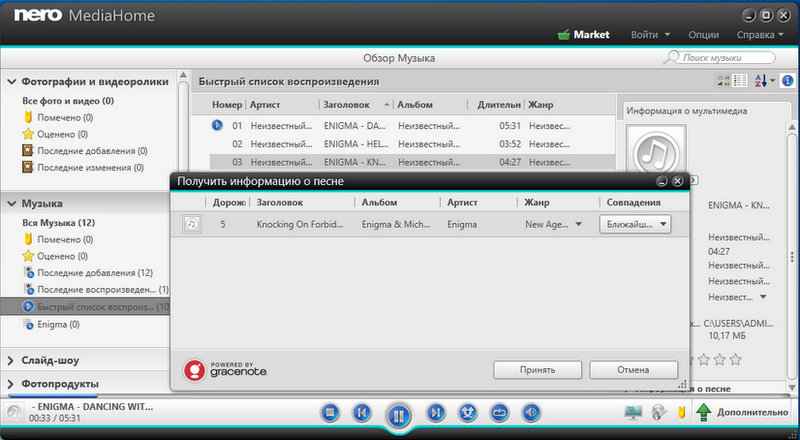
Task: Switch to thumbnail view
Action: (723, 81)
